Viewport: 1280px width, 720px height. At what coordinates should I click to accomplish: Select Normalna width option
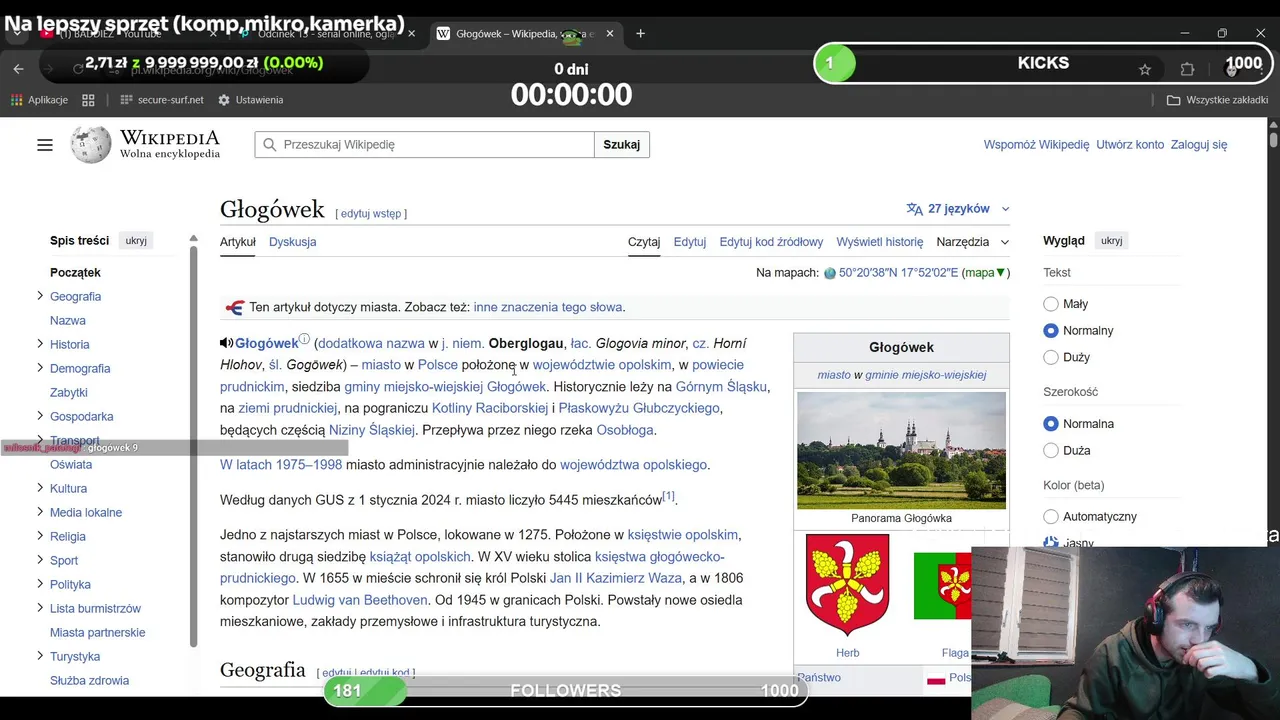pos(1050,424)
